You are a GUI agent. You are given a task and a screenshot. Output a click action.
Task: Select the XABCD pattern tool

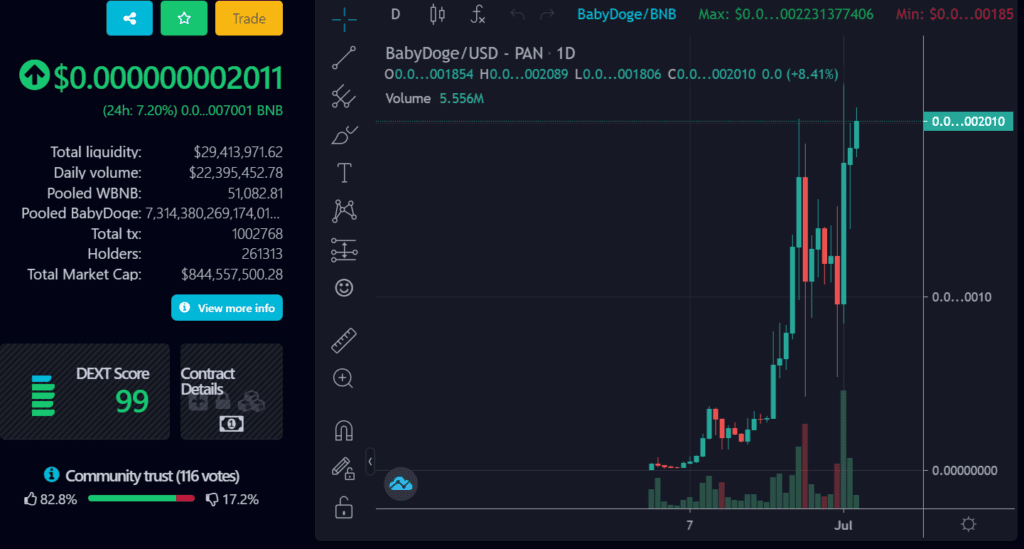click(x=344, y=211)
